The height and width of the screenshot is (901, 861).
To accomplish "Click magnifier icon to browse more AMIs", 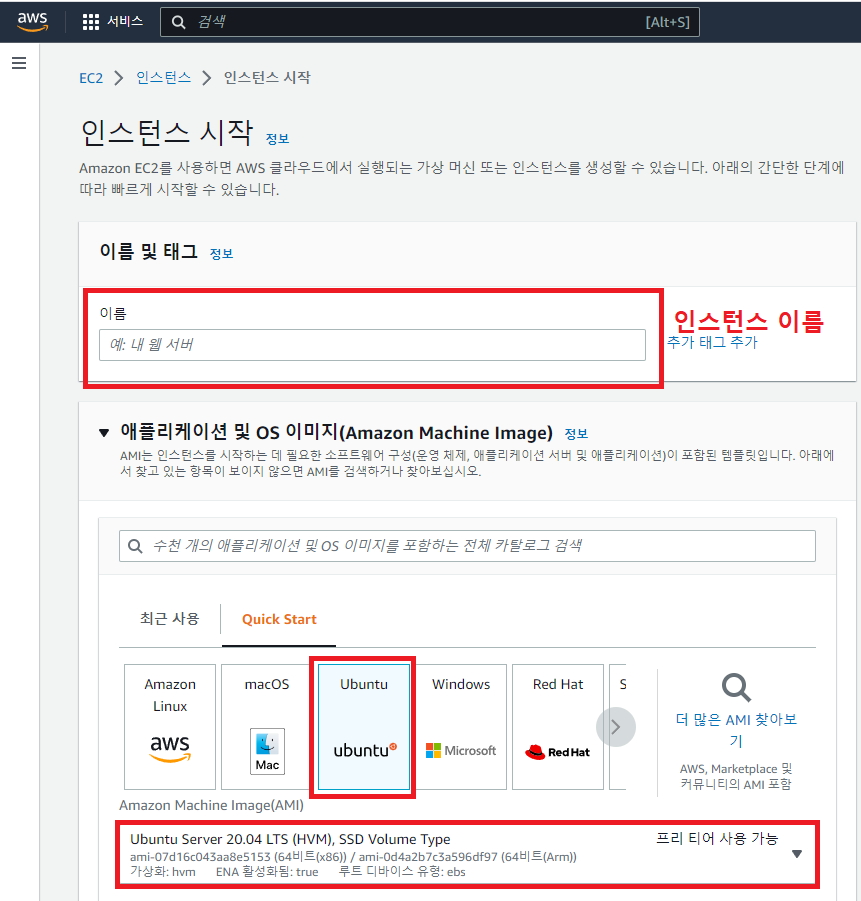I will [736, 688].
